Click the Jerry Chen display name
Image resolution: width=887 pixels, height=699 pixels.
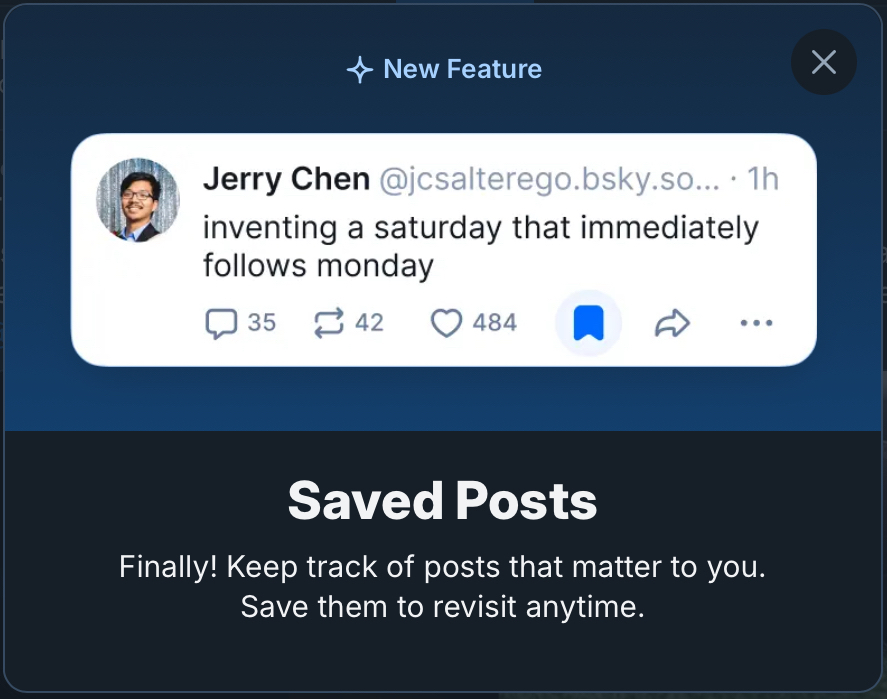[286, 179]
